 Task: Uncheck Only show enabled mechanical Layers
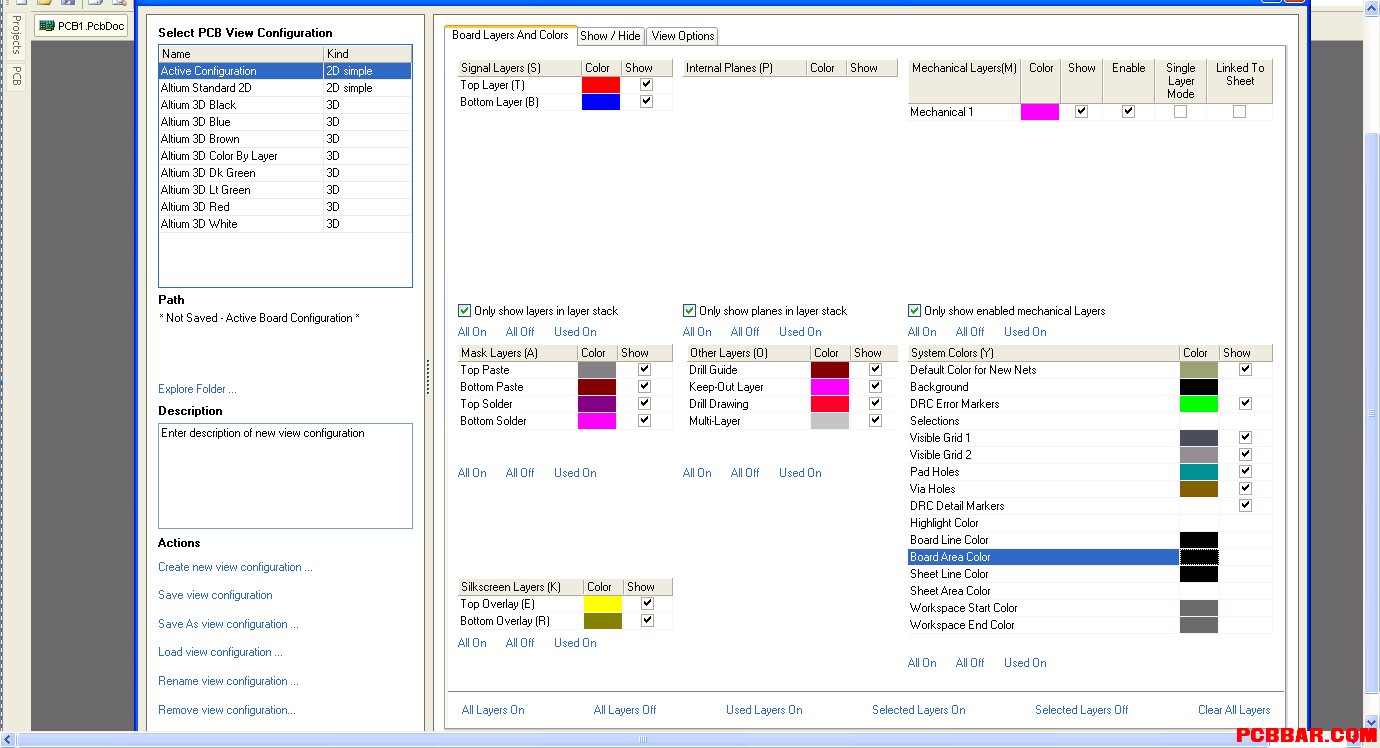tap(914, 311)
